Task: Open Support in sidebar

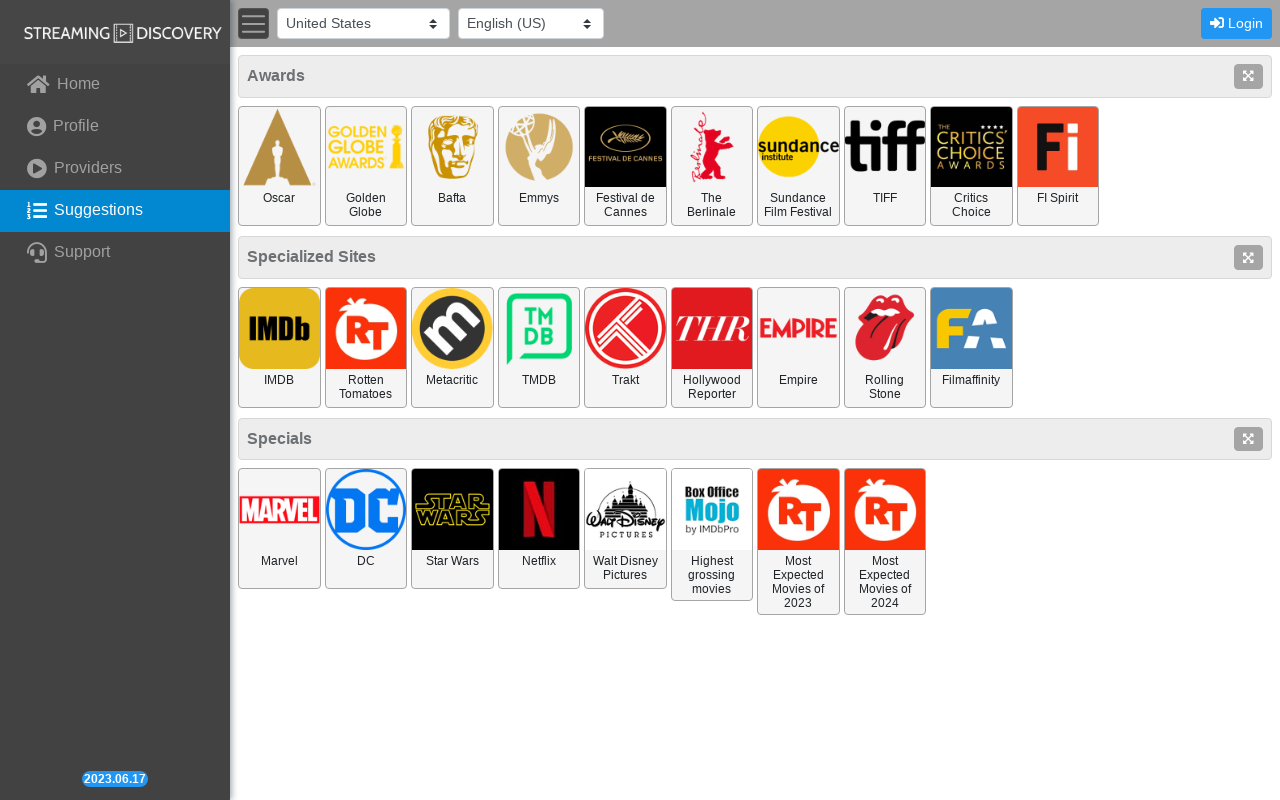Action: click(x=115, y=252)
